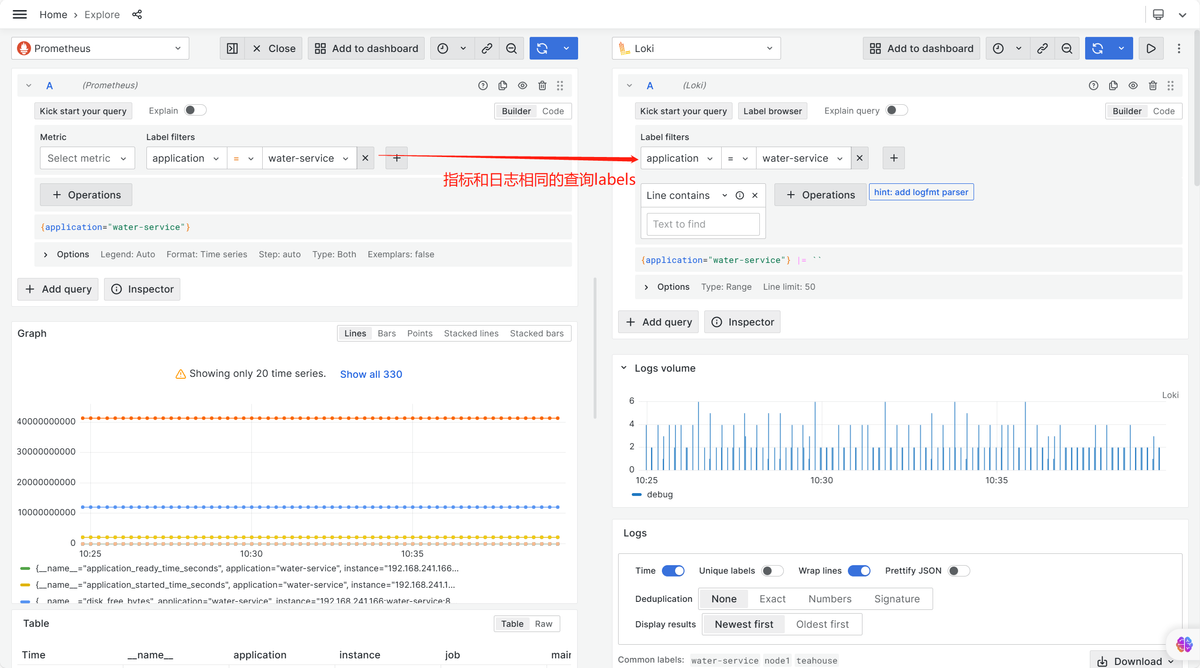
Task: Enable the Explain switch
Action: [195, 111]
